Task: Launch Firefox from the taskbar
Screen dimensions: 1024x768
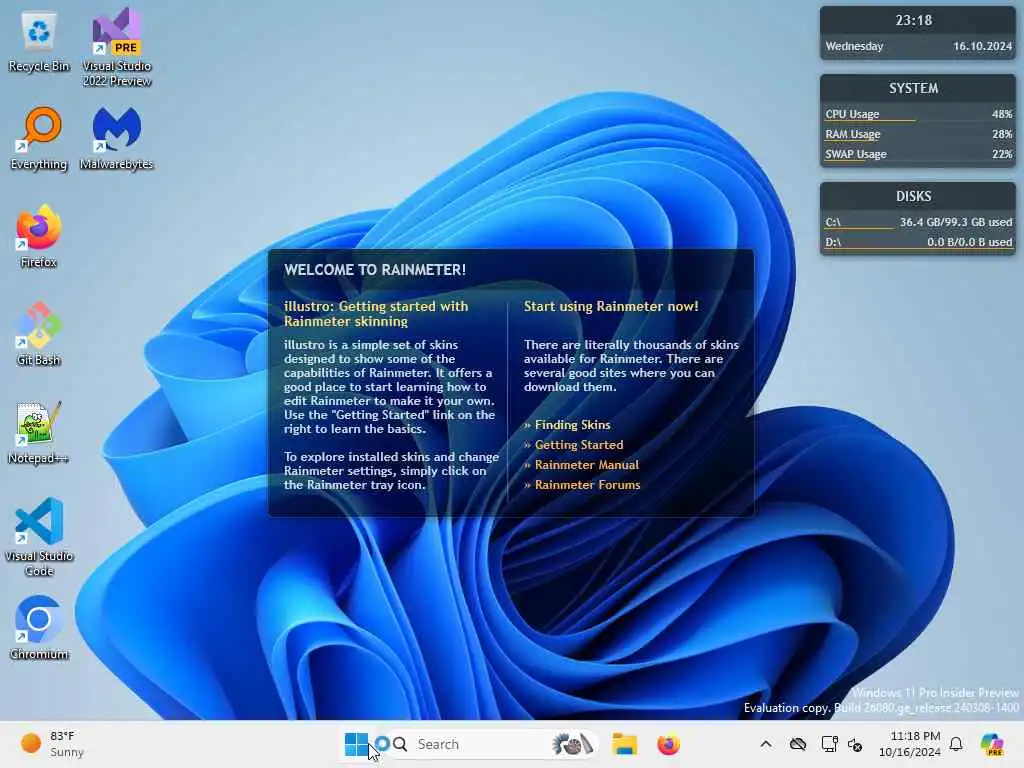Action: 668,744
